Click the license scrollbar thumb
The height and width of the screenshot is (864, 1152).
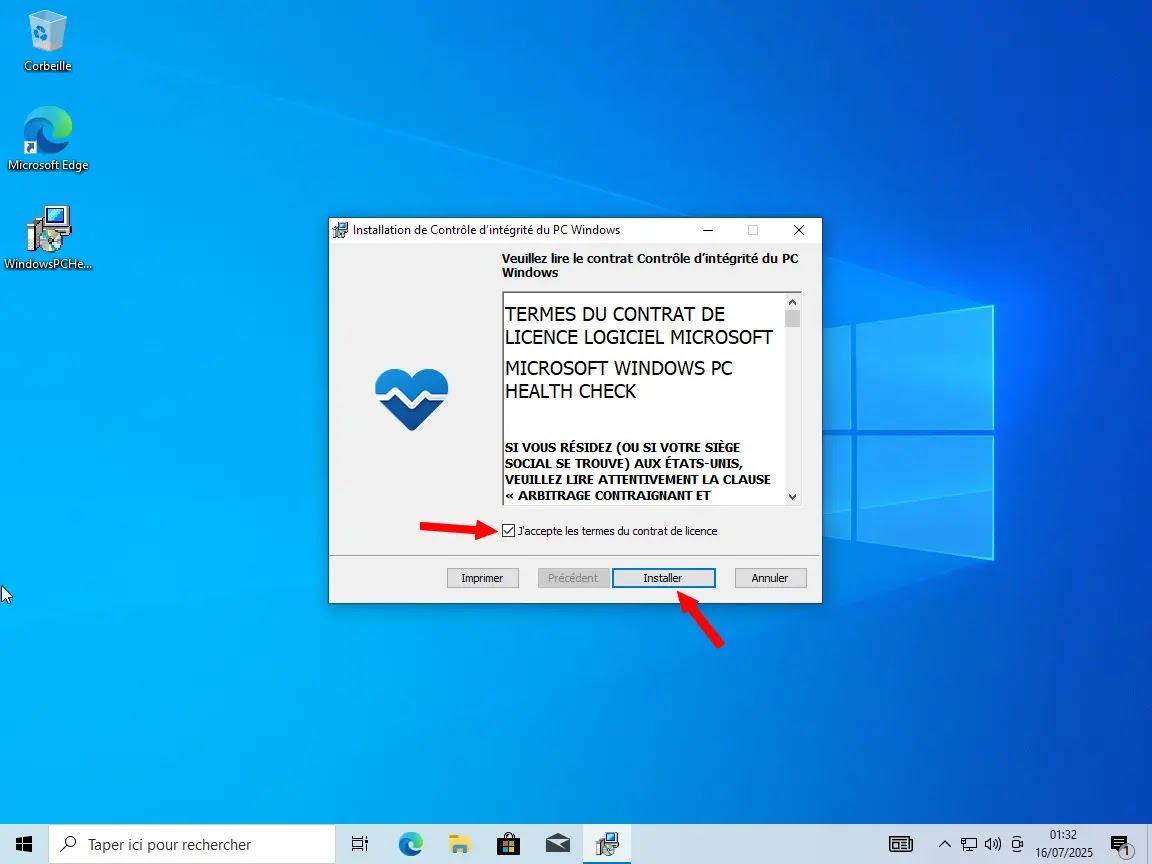[792, 319]
